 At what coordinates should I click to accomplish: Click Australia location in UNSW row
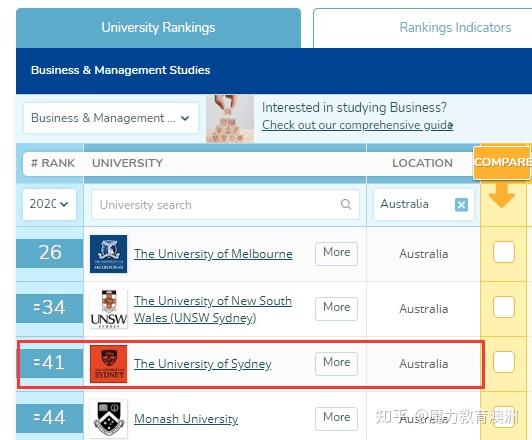pyautogui.click(x=423, y=309)
